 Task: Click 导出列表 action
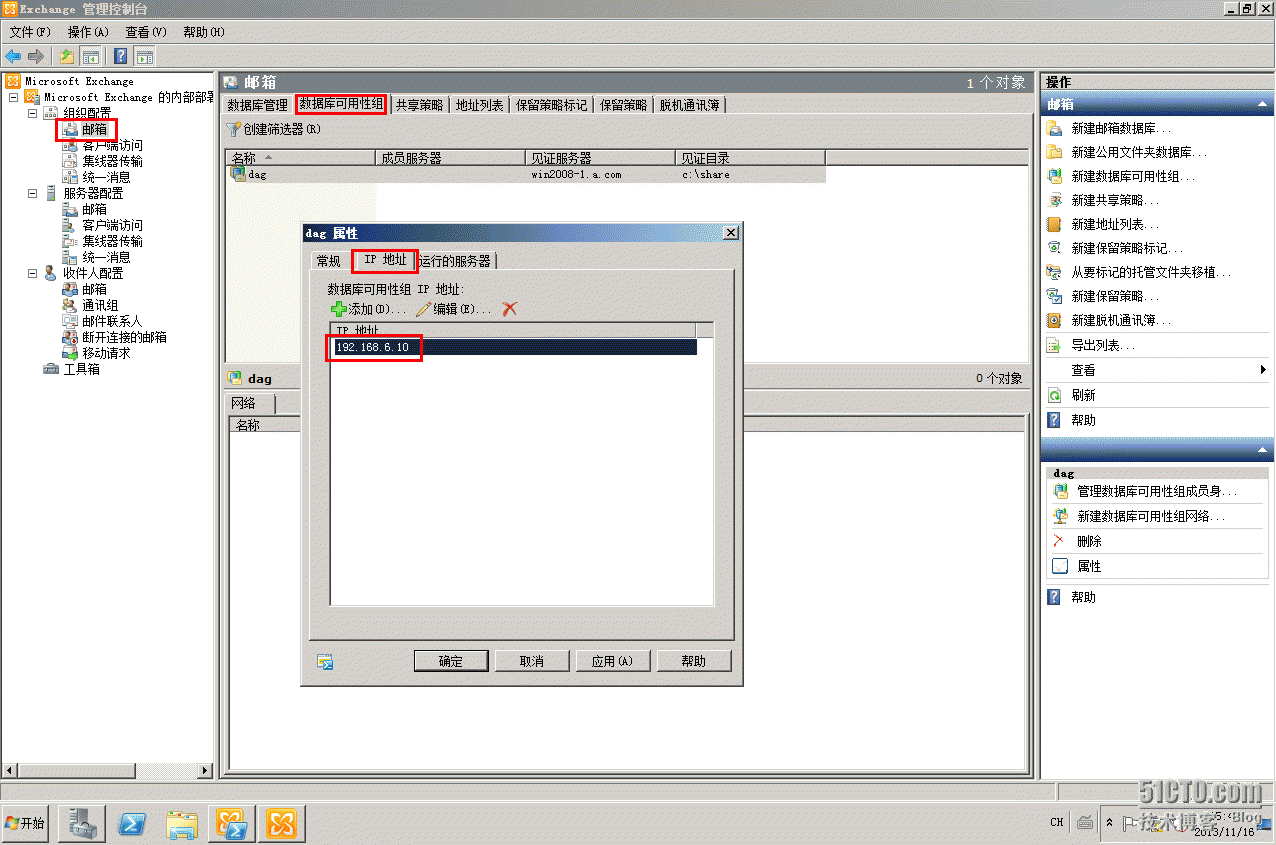1103,345
